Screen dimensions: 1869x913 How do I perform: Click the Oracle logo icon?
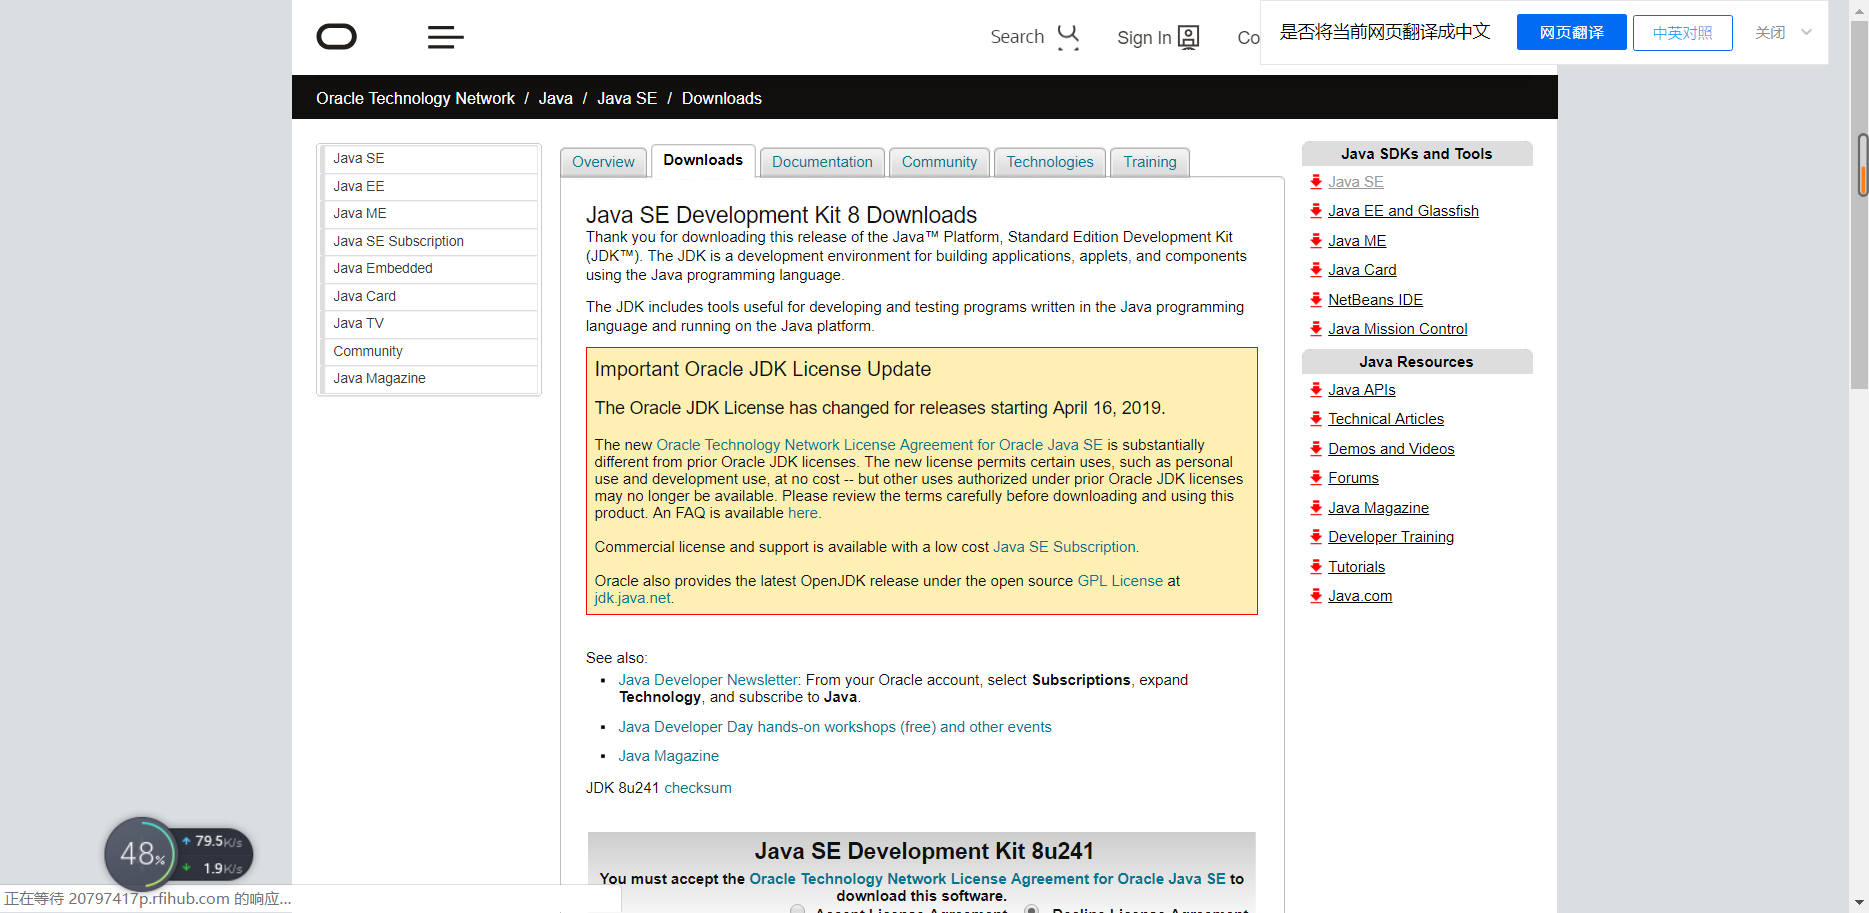tap(336, 37)
